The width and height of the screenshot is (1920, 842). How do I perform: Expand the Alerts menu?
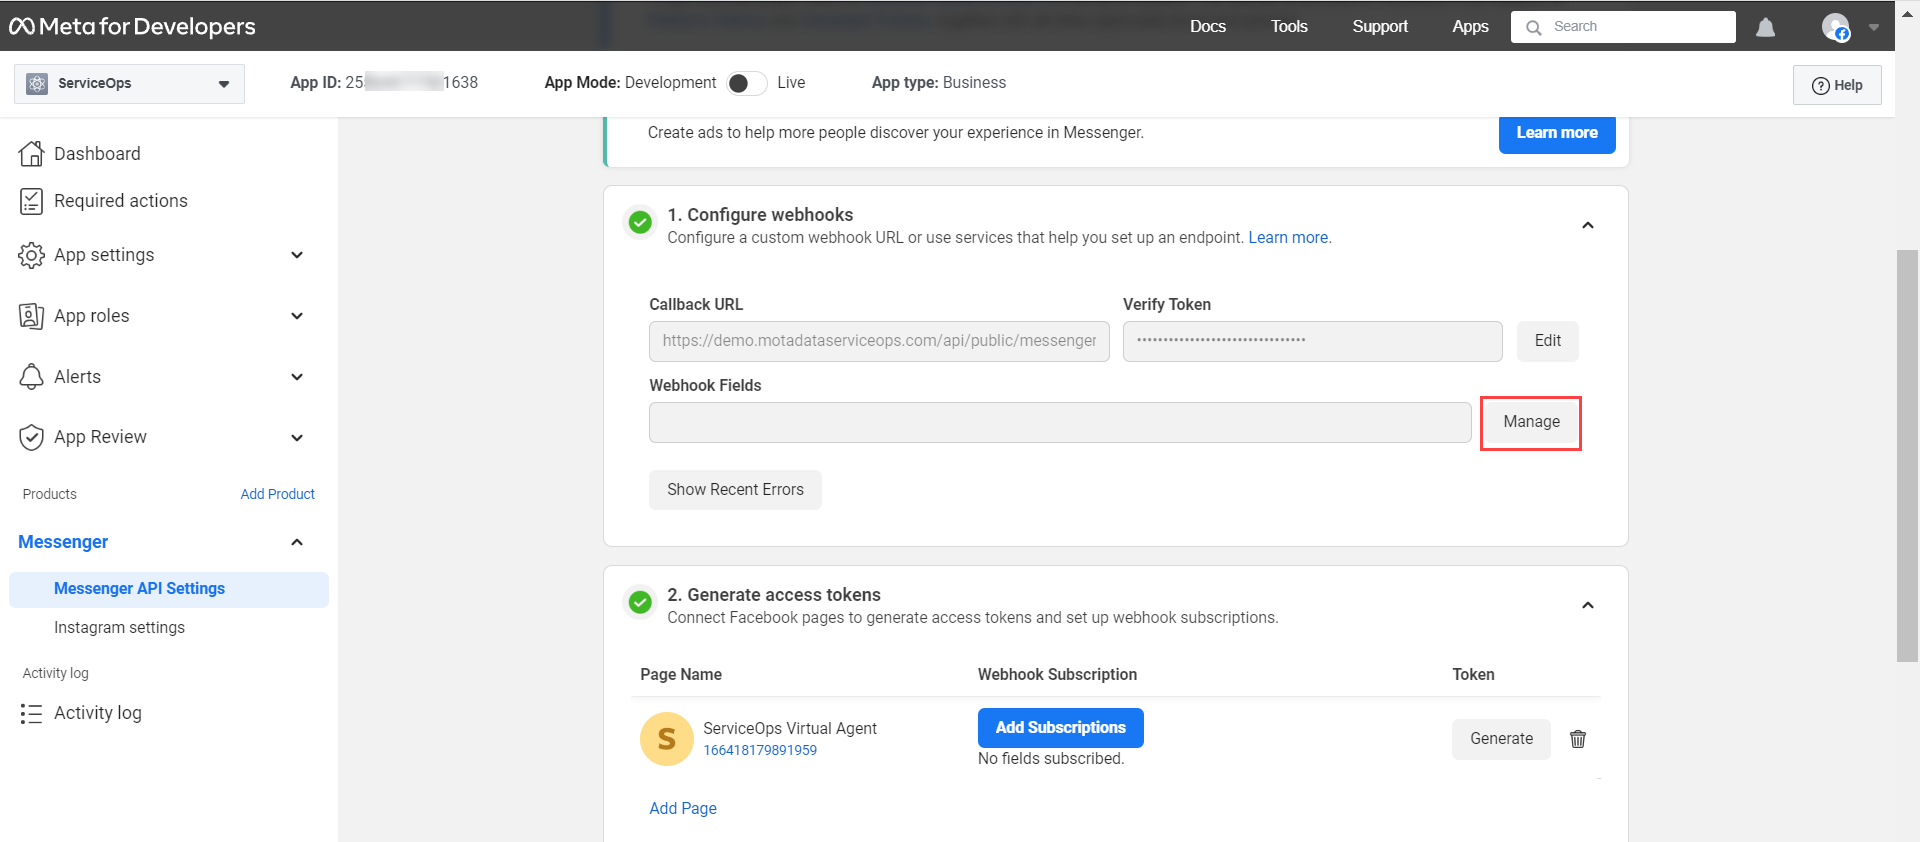point(297,377)
